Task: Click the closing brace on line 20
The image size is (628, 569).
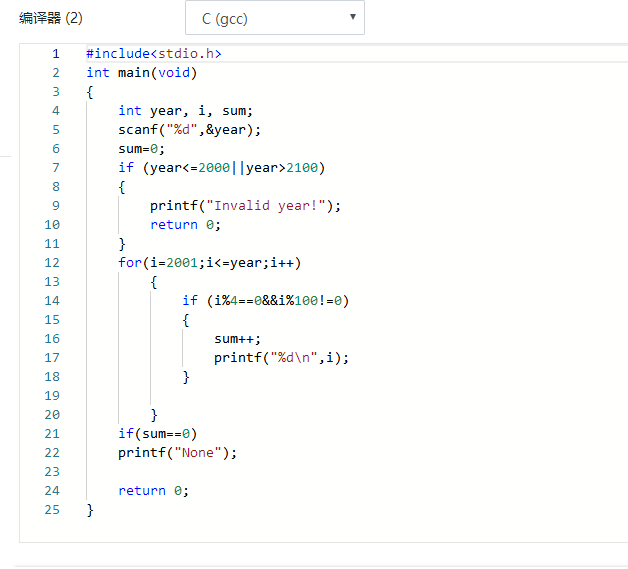Action: (154, 415)
